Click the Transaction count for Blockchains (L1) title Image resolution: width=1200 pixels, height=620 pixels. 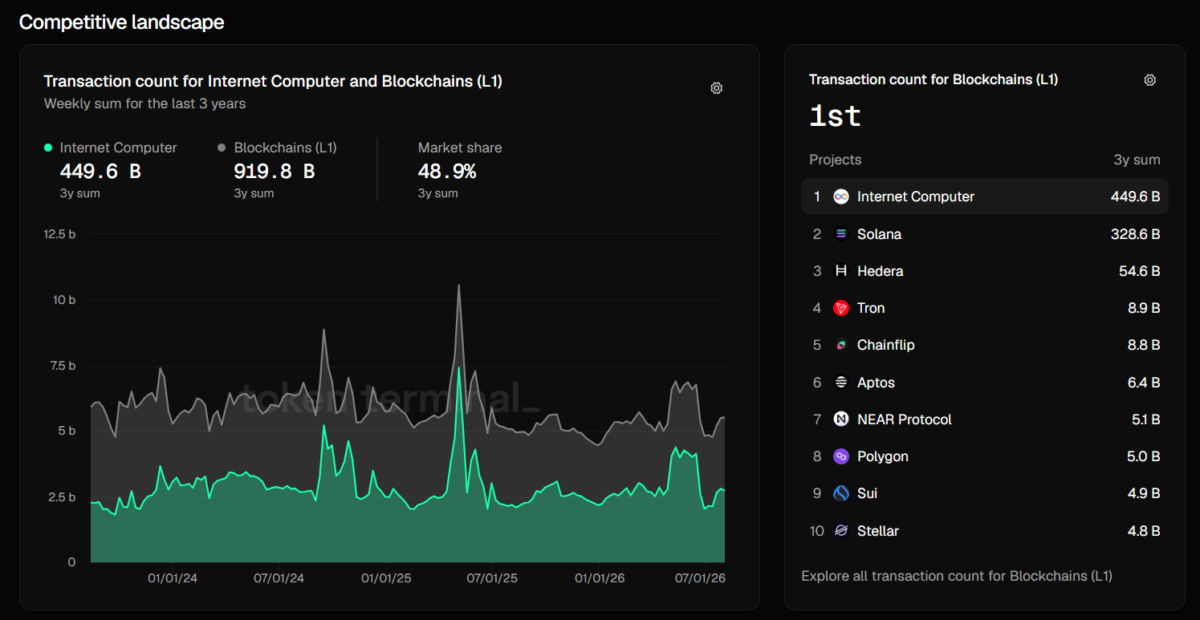(x=933, y=79)
